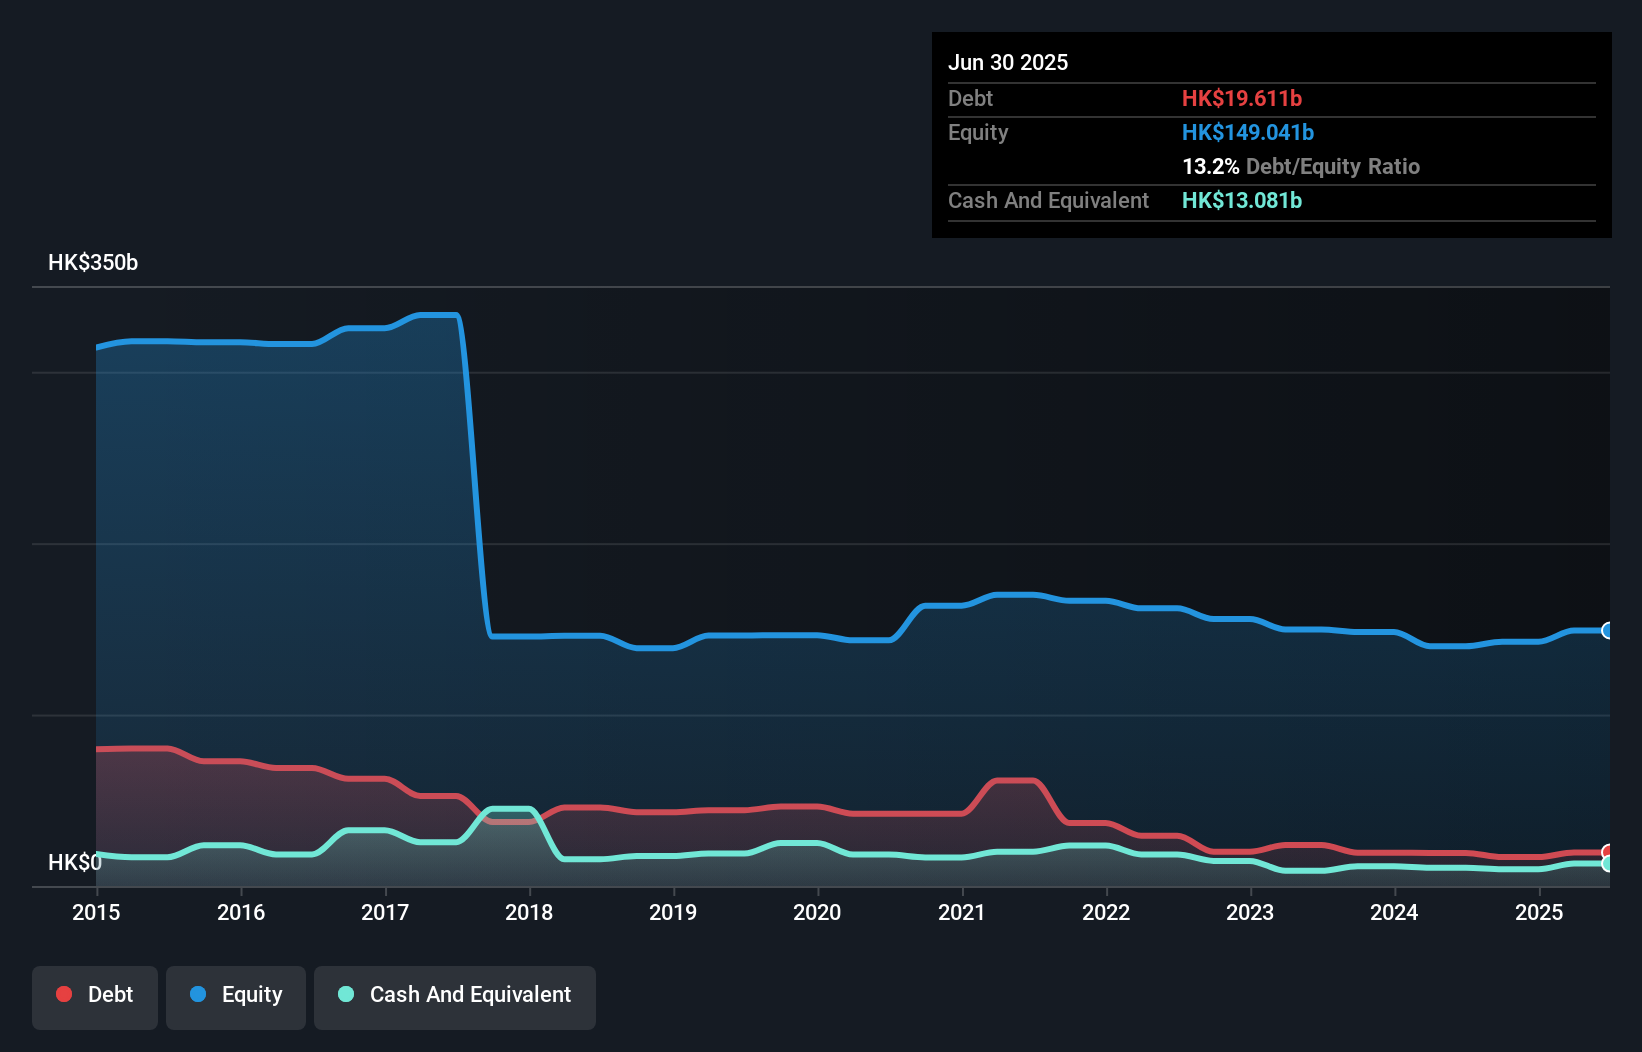
Task: Click the HK$0 axis label
Action: tap(76, 861)
